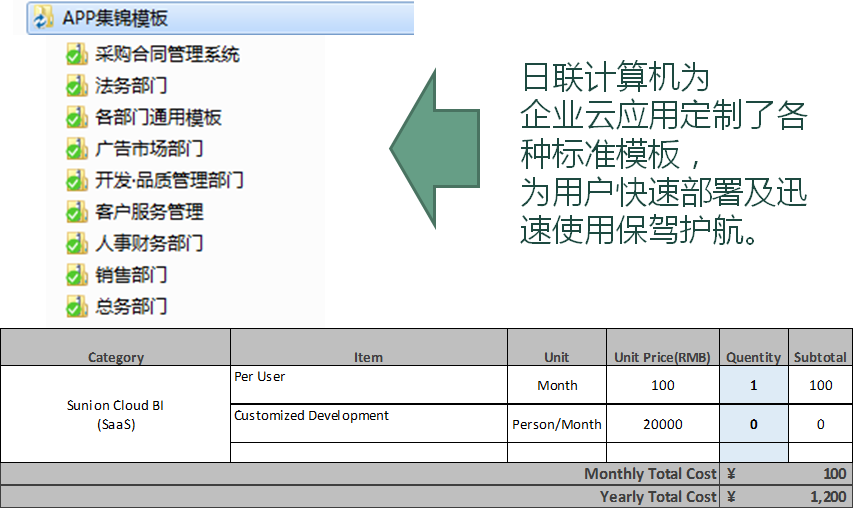The image size is (854, 509).
Task: Select the 广告市场部门 entry
Action: point(149,149)
